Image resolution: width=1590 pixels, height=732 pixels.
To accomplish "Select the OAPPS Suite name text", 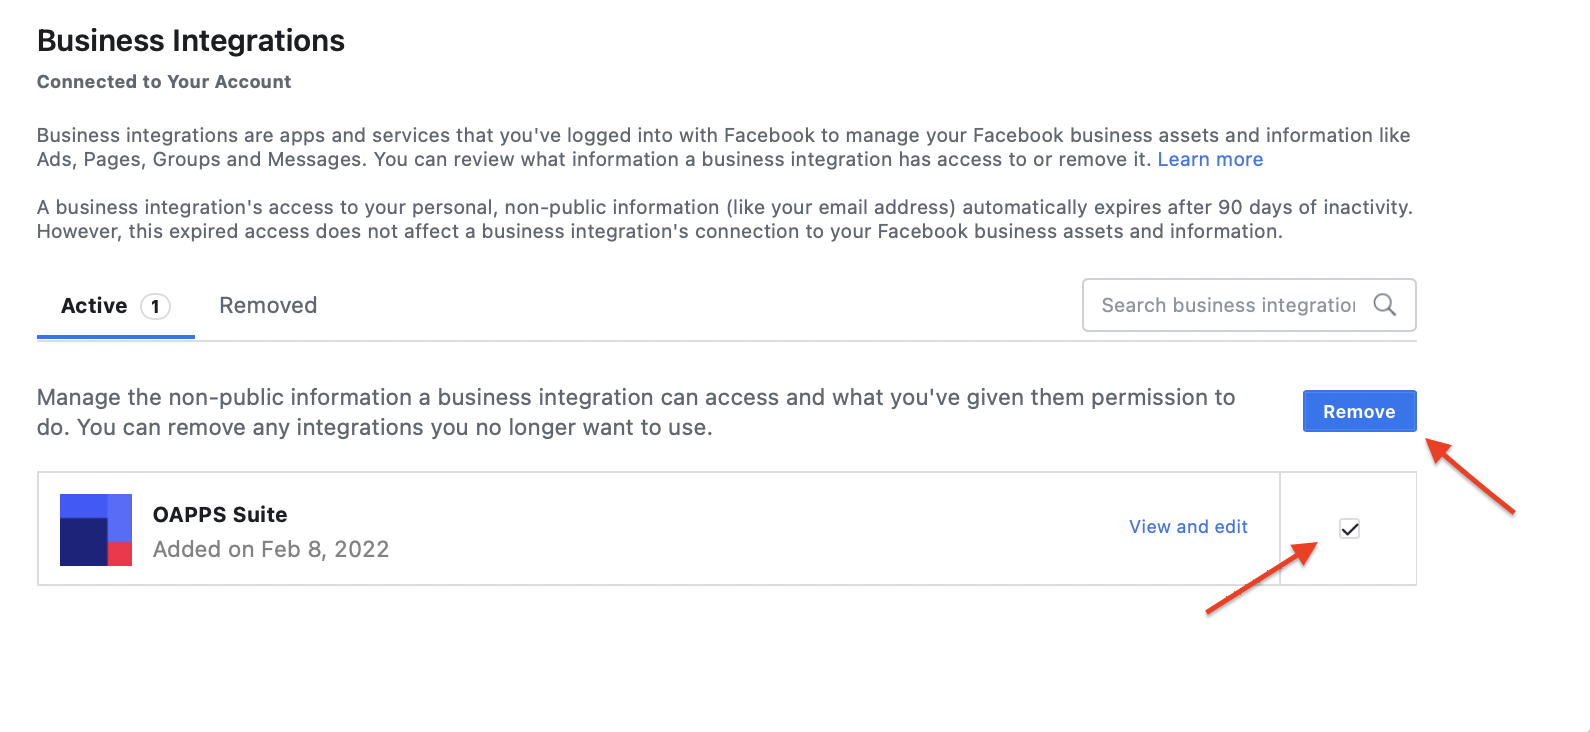I will (220, 515).
